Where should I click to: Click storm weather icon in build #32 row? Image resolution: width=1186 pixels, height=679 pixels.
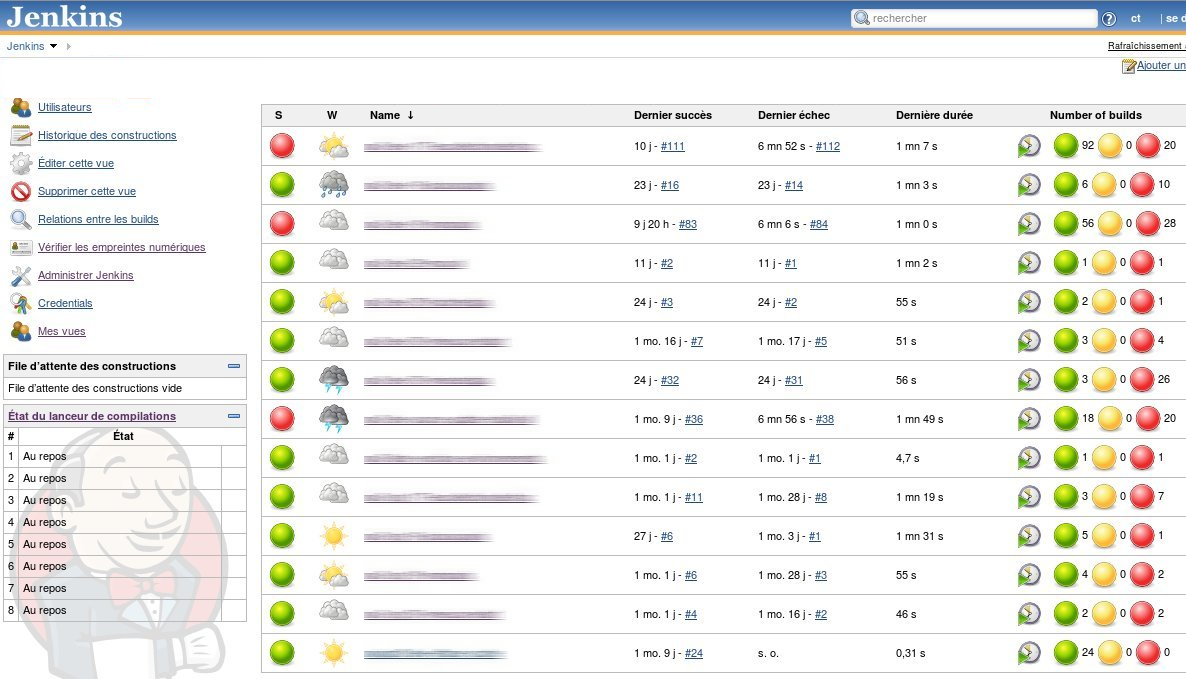pyautogui.click(x=334, y=380)
